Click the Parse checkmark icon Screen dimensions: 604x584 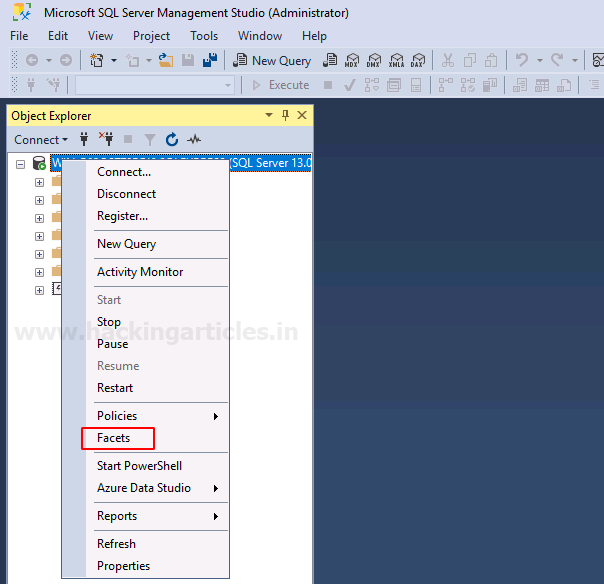350,85
